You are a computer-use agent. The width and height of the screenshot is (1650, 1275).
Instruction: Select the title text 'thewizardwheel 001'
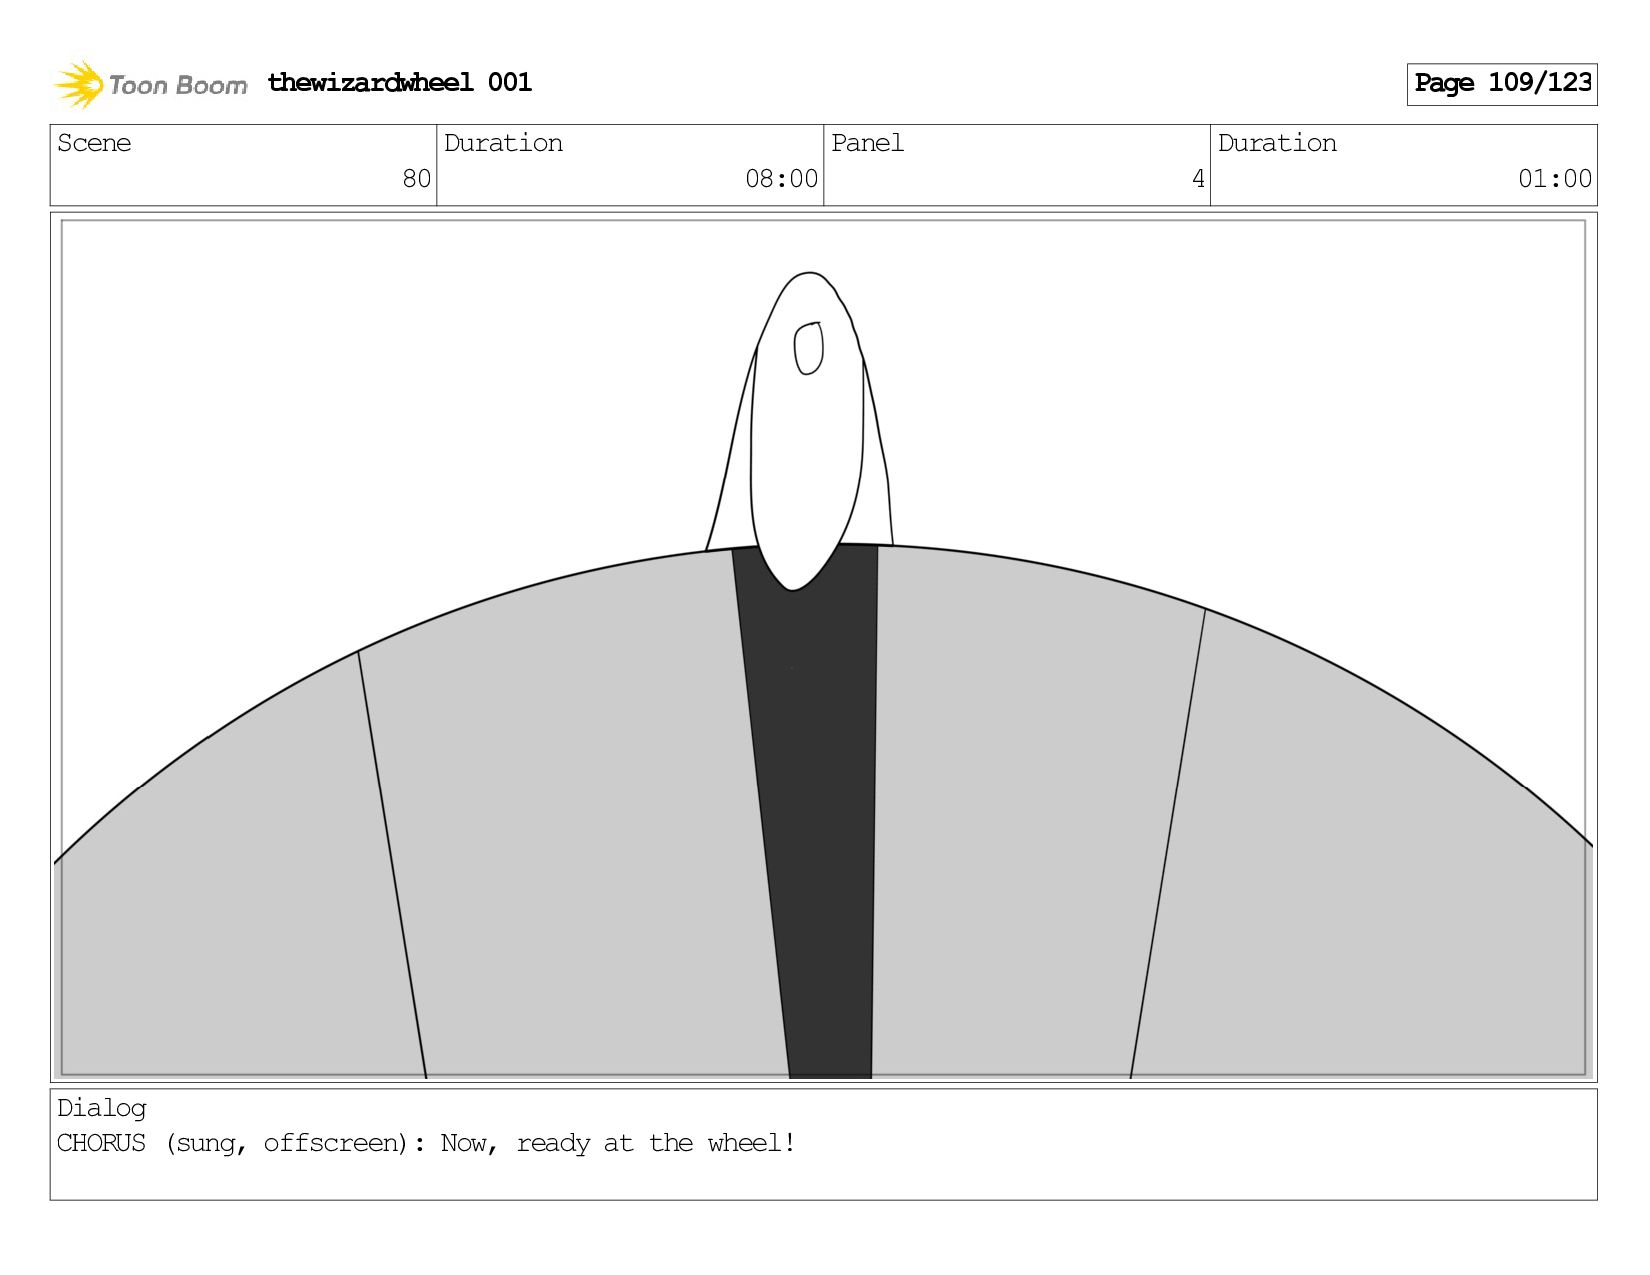coord(399,82)
